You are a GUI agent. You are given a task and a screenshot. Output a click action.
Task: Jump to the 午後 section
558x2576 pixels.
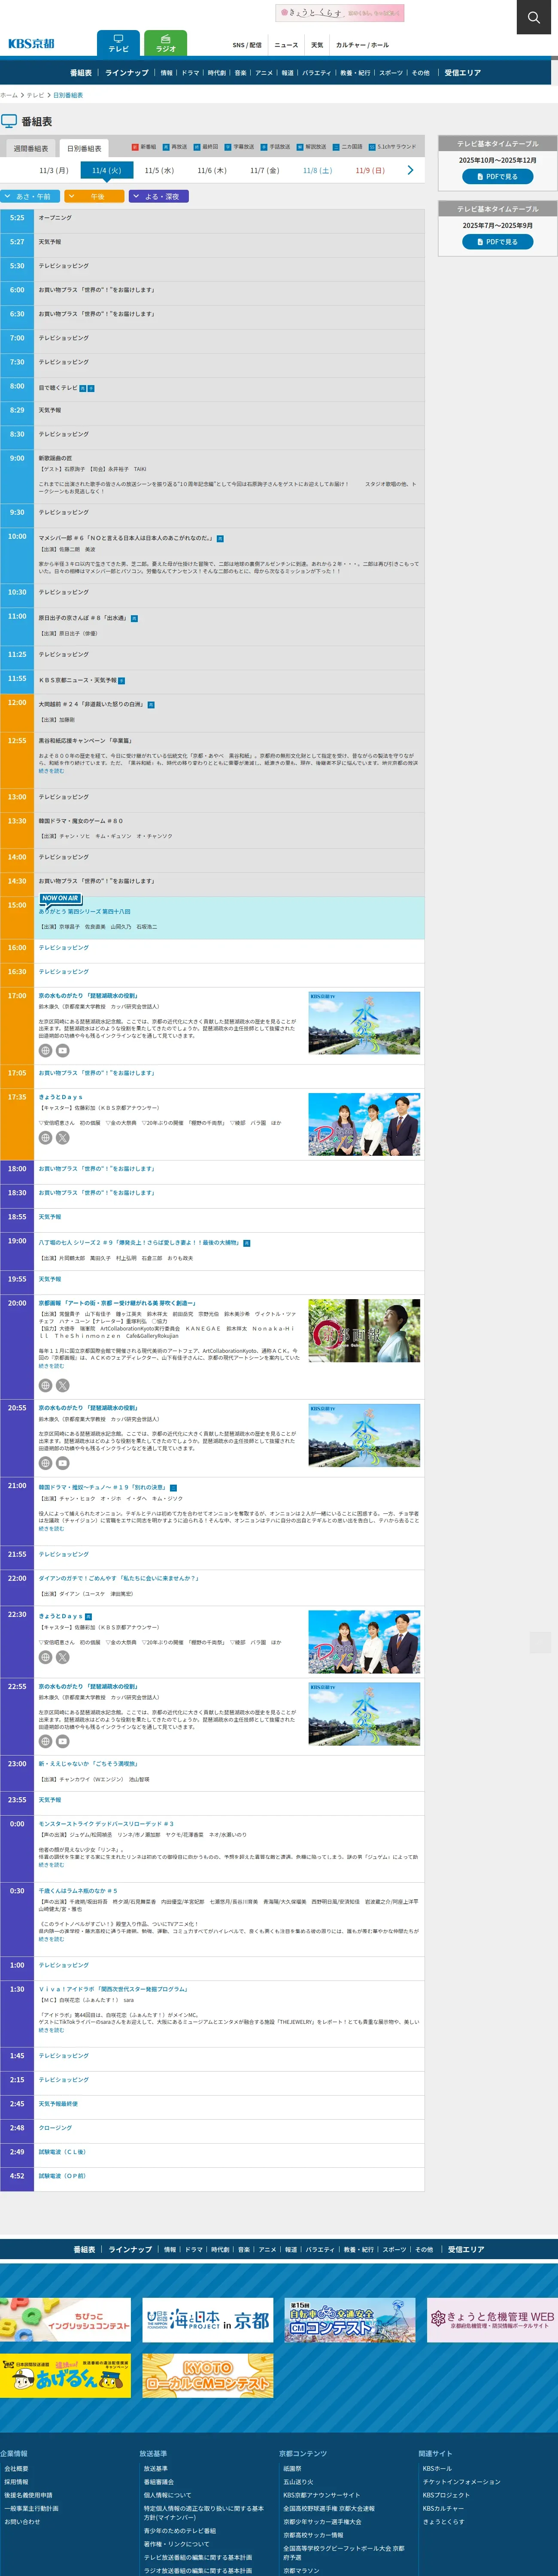tap(94, 197)
